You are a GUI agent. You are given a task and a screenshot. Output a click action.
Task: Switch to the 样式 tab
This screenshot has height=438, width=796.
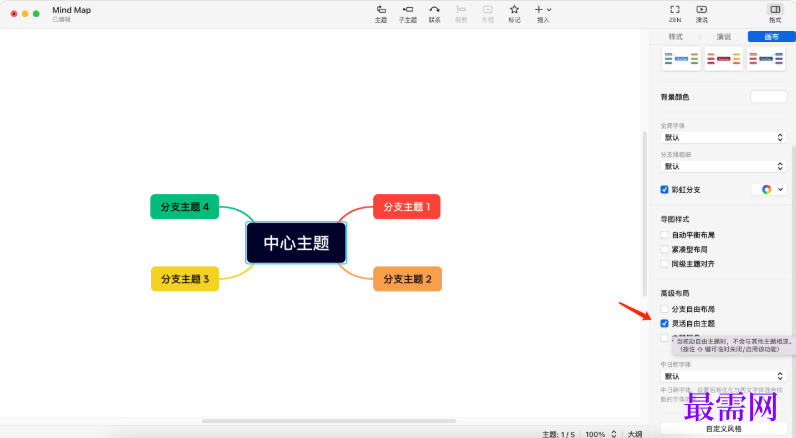point(675,37)
